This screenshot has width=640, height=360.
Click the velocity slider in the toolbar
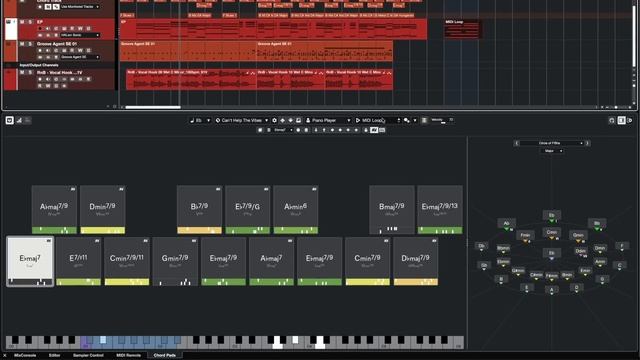pos(442,120)
